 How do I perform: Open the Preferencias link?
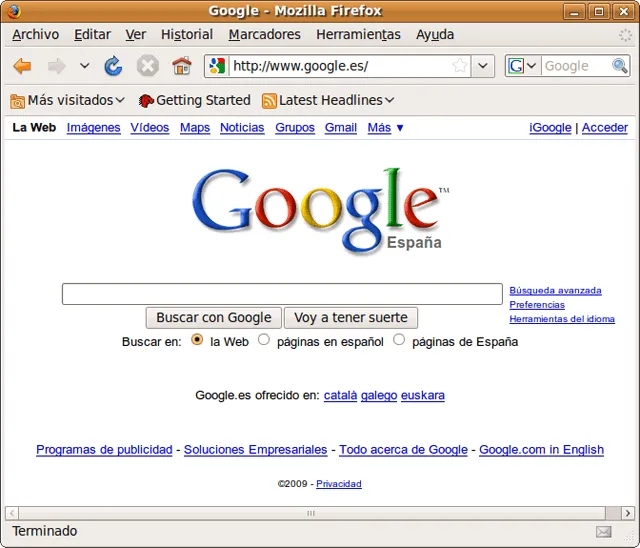537,305
